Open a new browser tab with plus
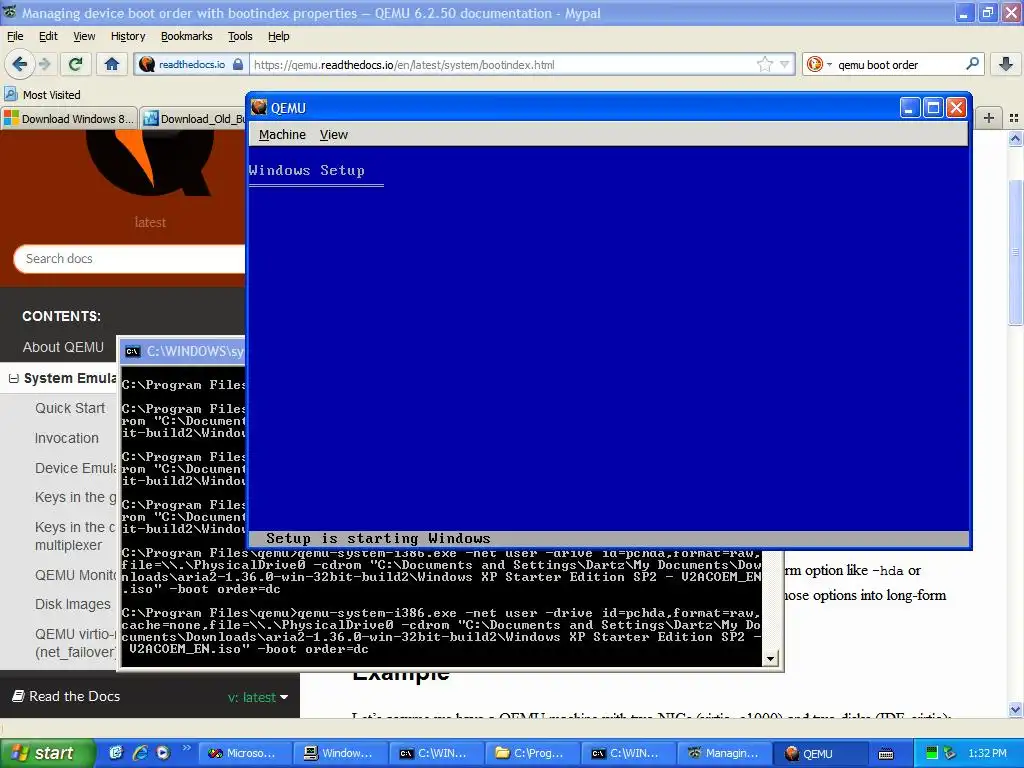1024x768 pixels. tap(989, 118)
